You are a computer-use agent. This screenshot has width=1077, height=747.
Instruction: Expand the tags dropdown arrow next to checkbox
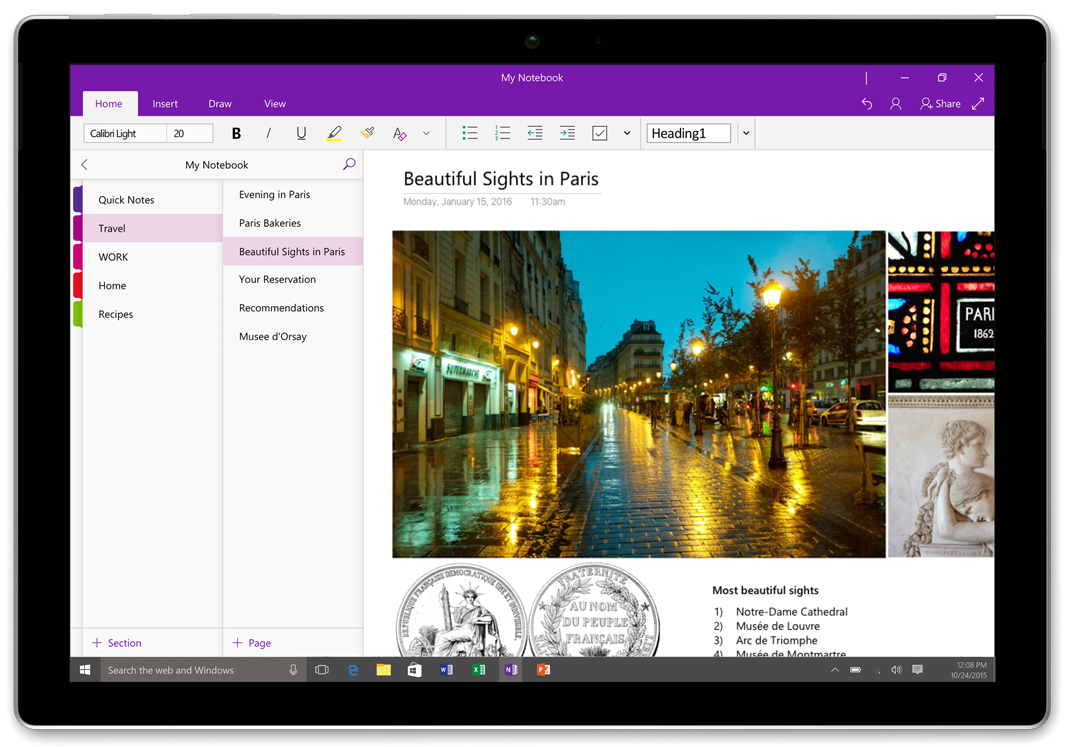(627, 133)
